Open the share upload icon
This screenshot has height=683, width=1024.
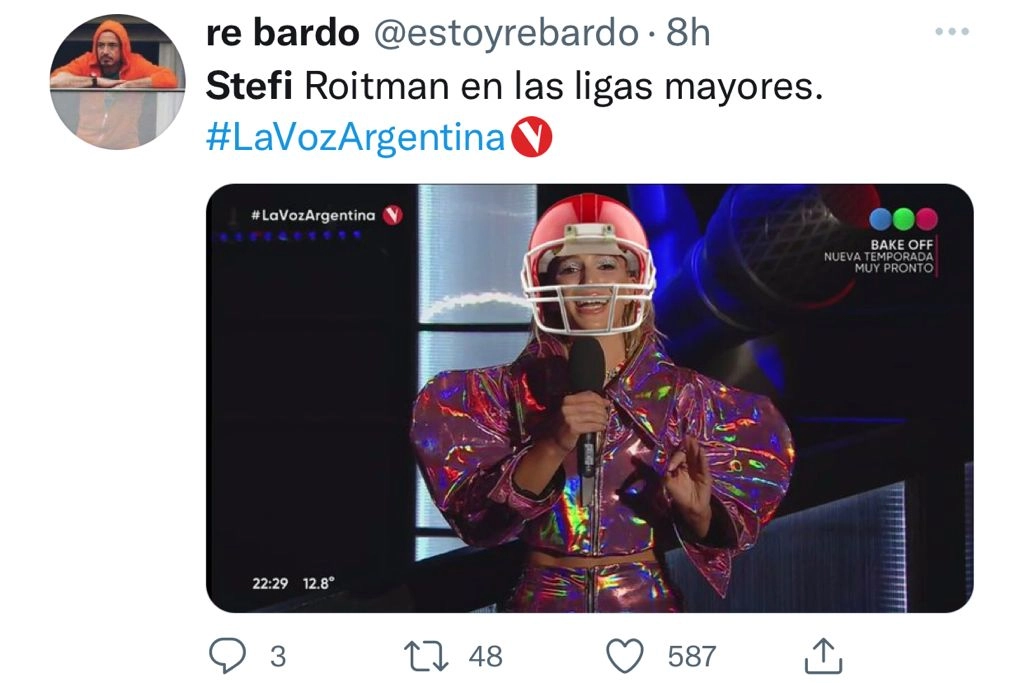pos(823,656)
